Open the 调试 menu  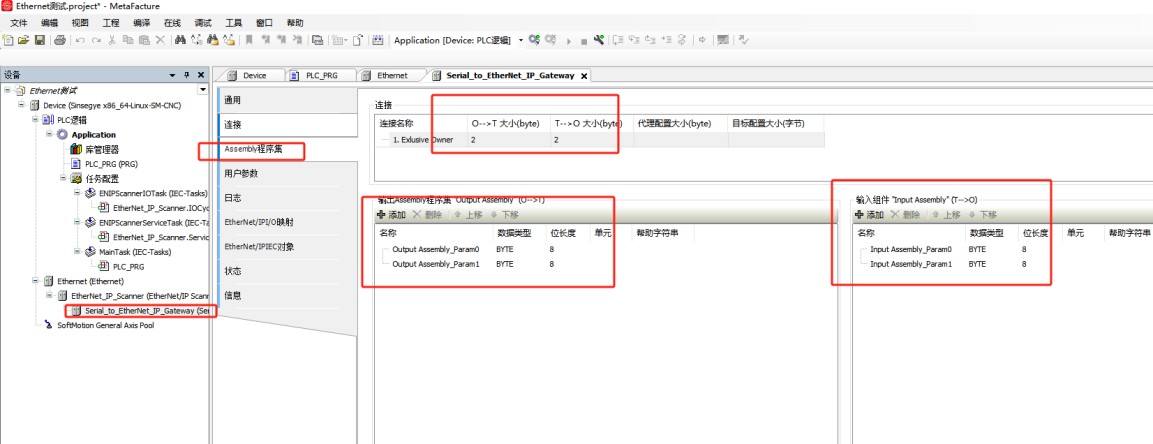(203, 22)
